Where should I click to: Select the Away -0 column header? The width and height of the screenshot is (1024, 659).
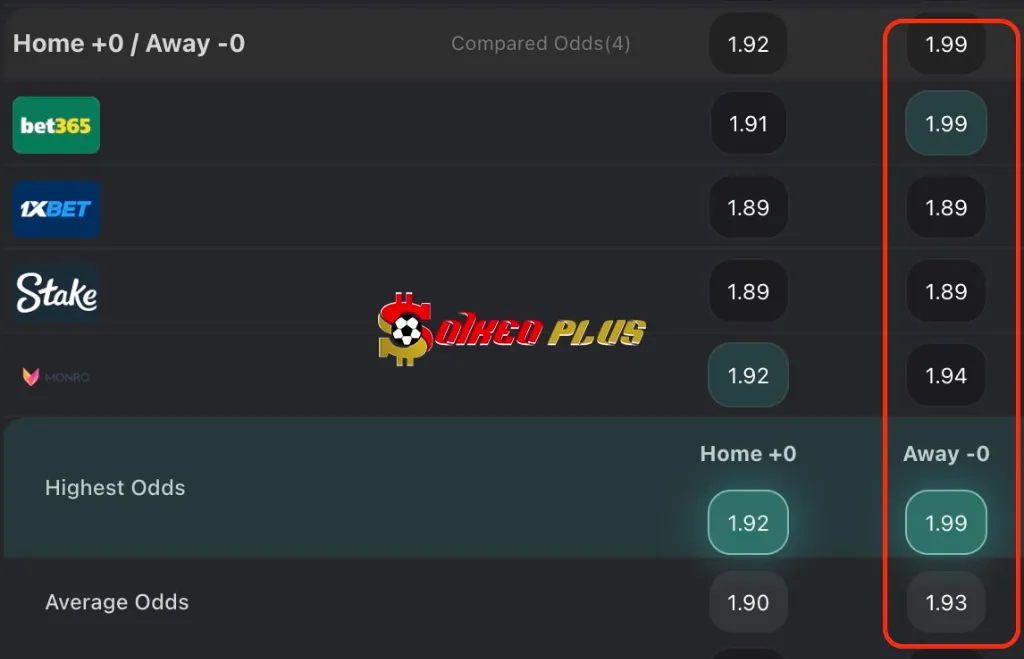946,453
